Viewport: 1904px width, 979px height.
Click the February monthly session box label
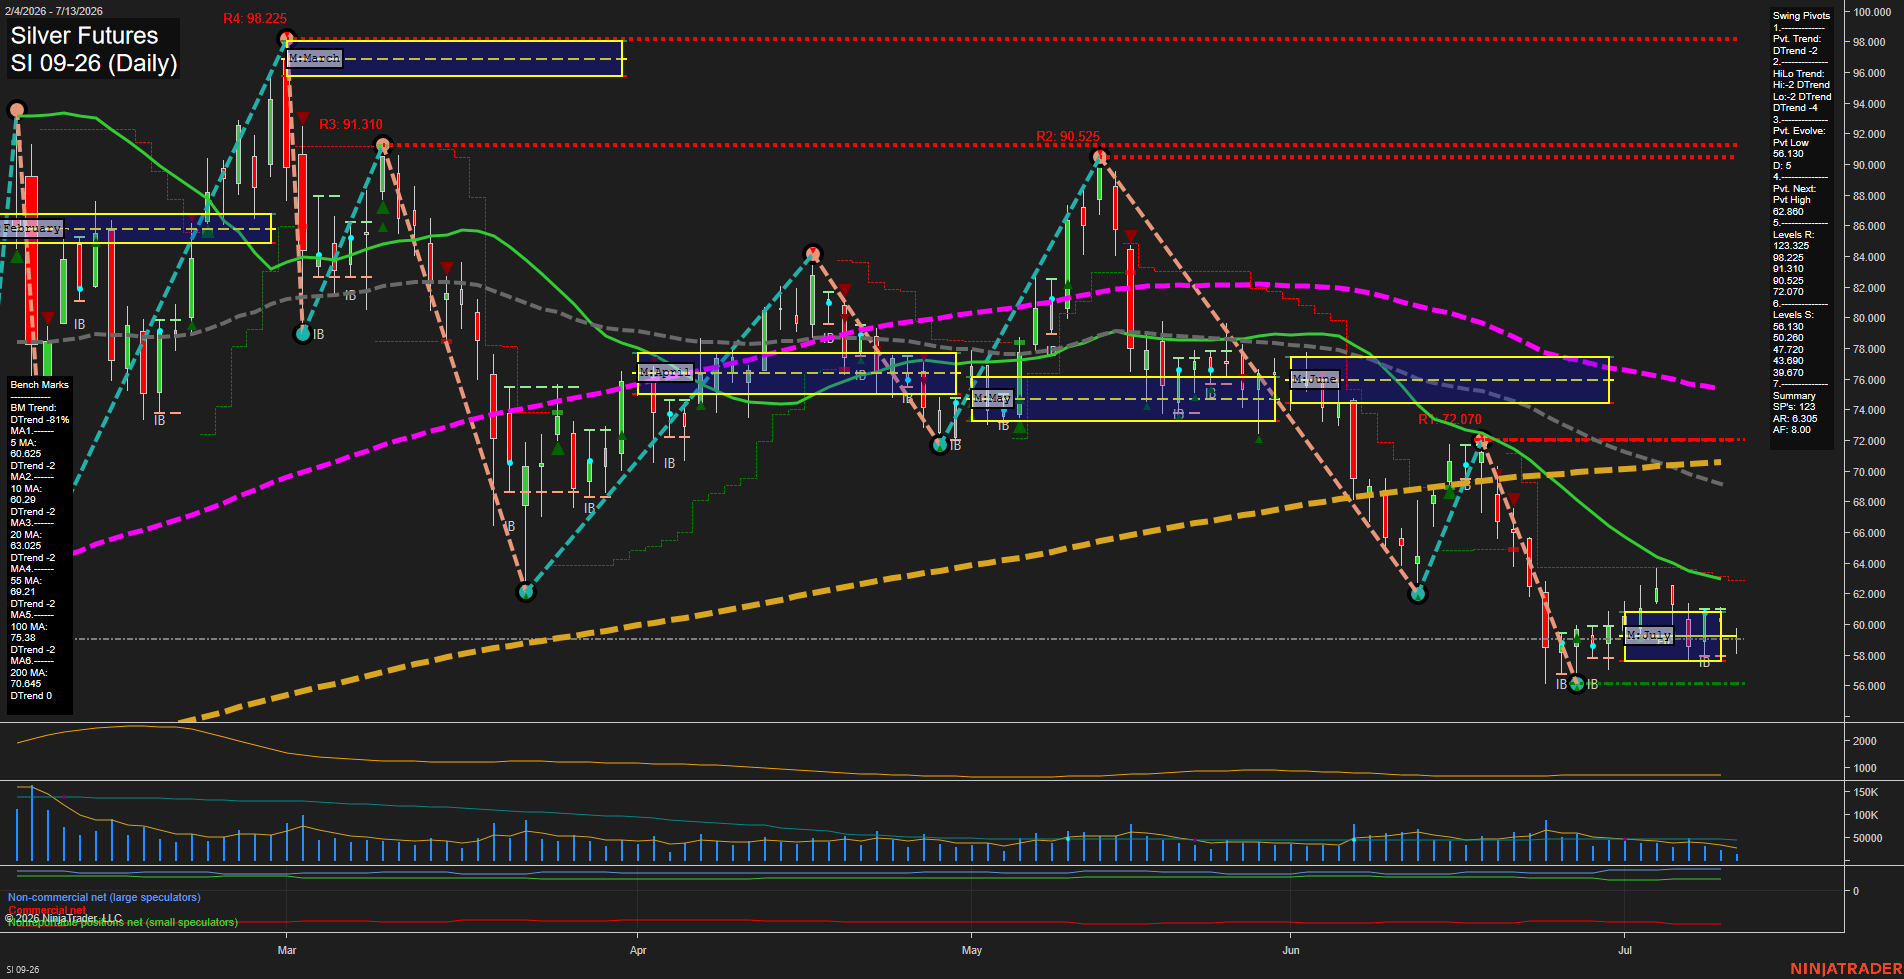click(32, 228)
